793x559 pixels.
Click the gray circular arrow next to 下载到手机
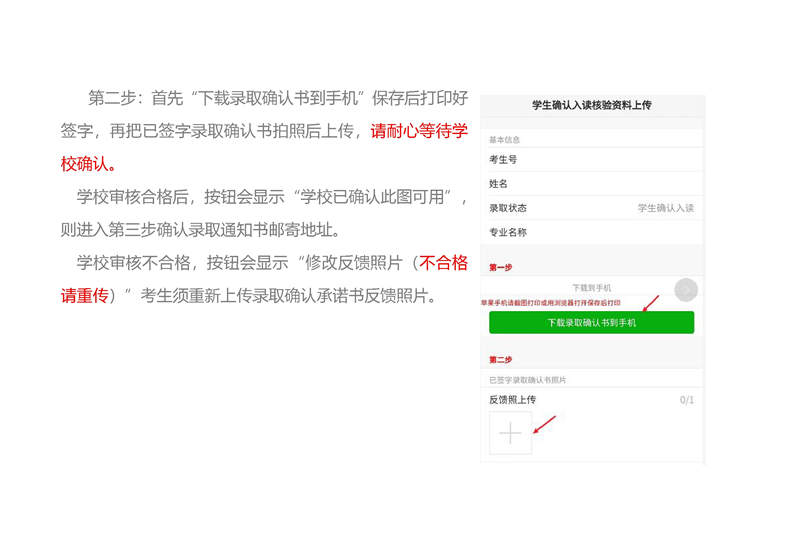click(686, 289)
